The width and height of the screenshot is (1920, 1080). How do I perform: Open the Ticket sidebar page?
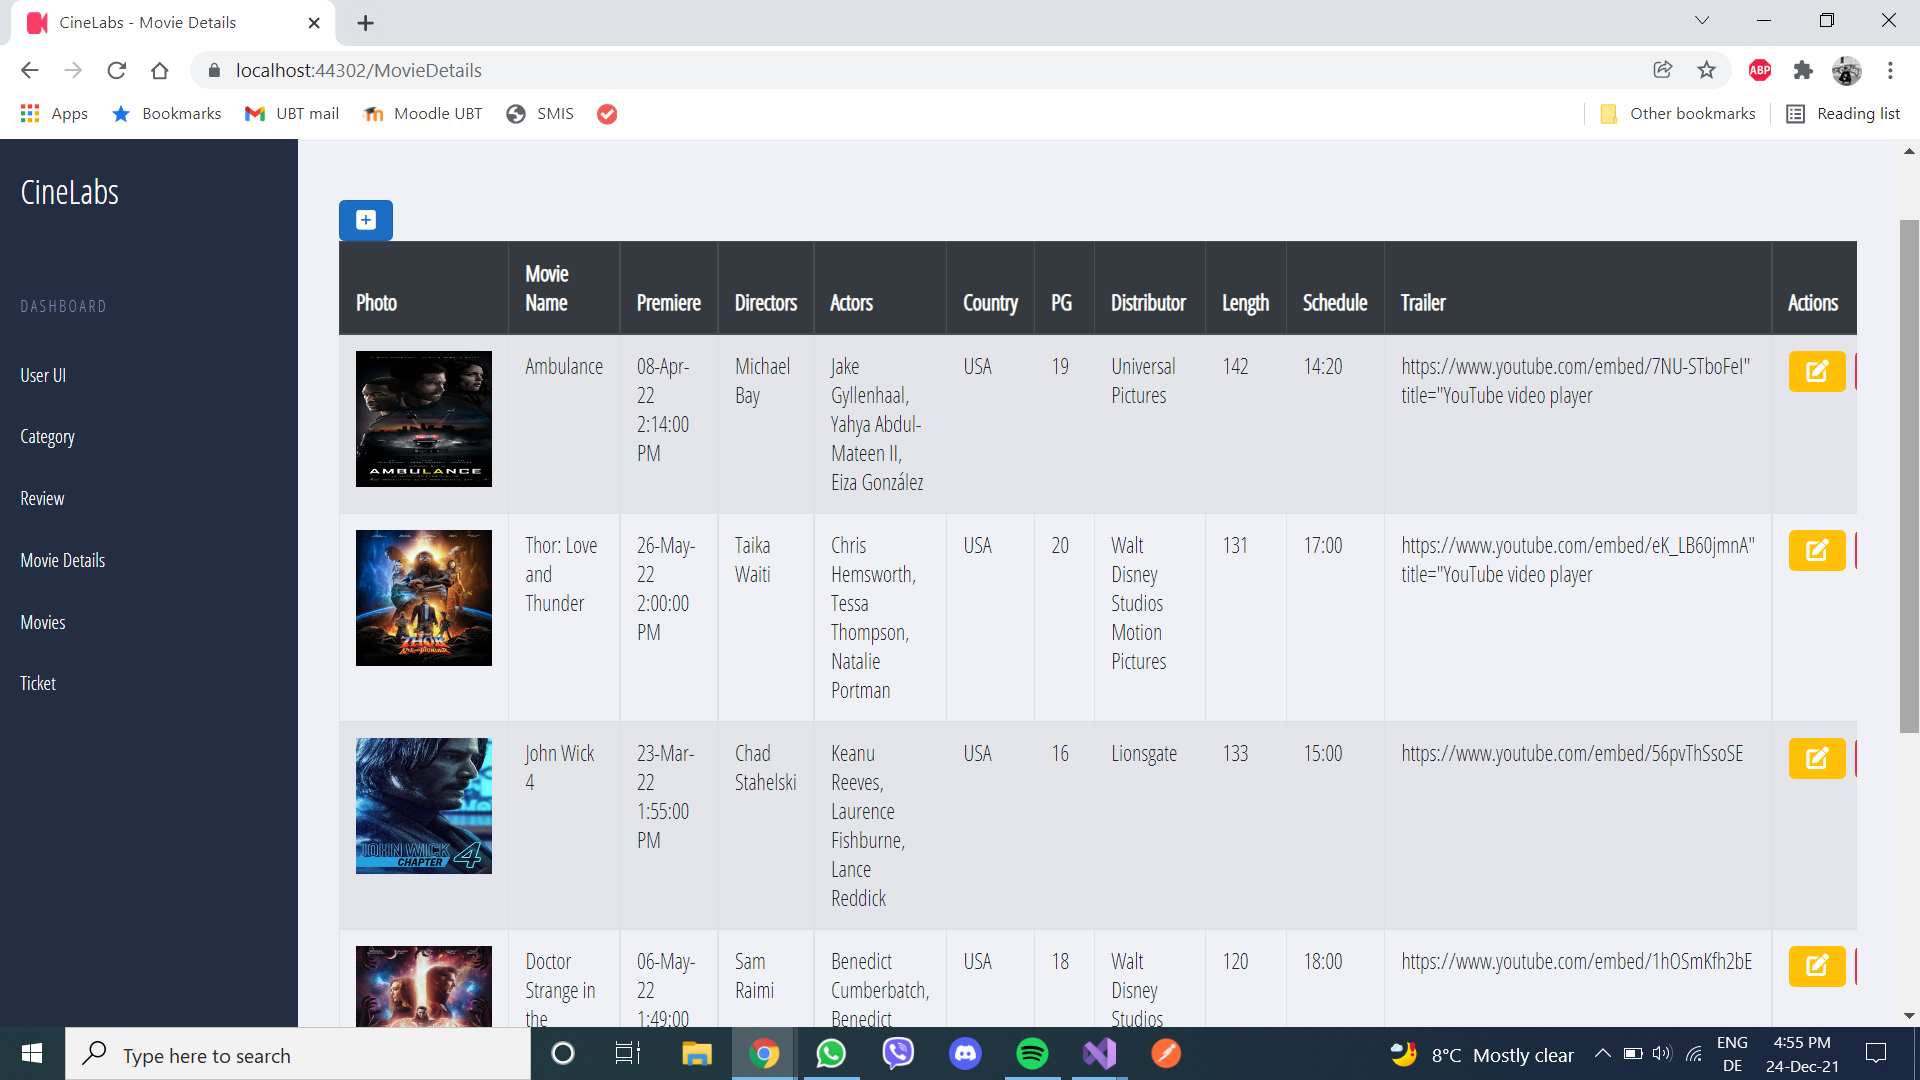click(x=38, y=683)
